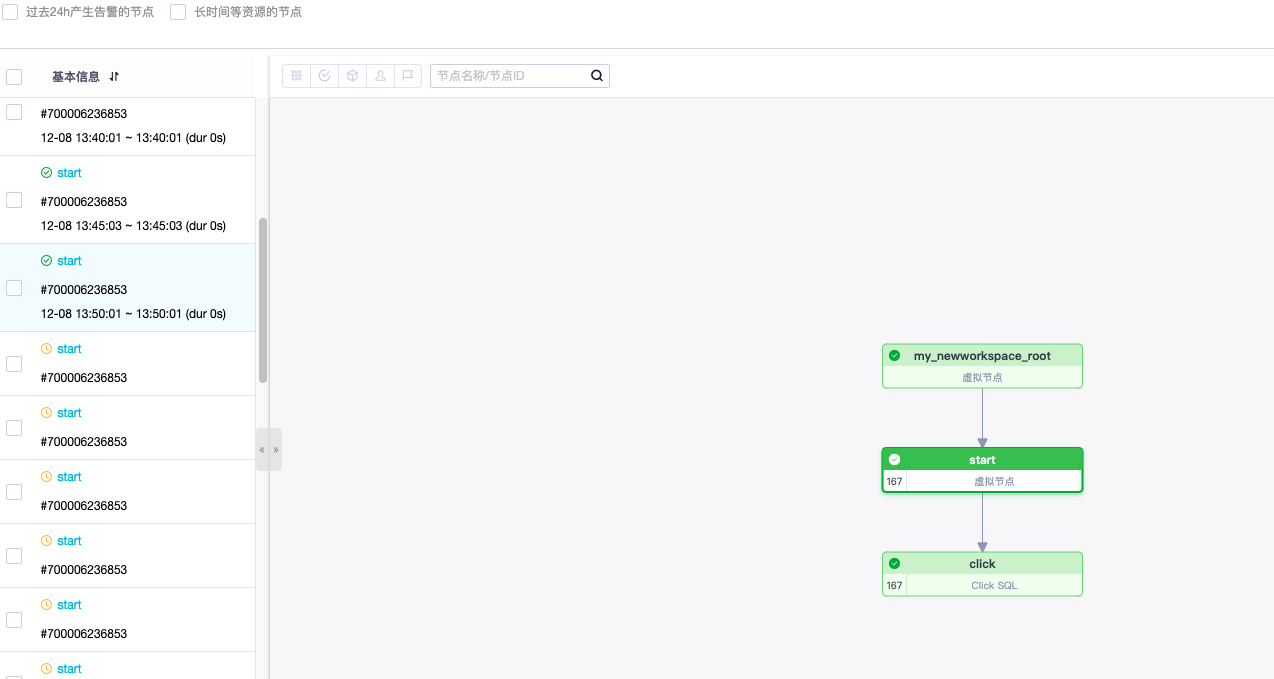Select the start node title in the graph
This screenshot has height=679, width=1274.
click(x=982, y=460)
